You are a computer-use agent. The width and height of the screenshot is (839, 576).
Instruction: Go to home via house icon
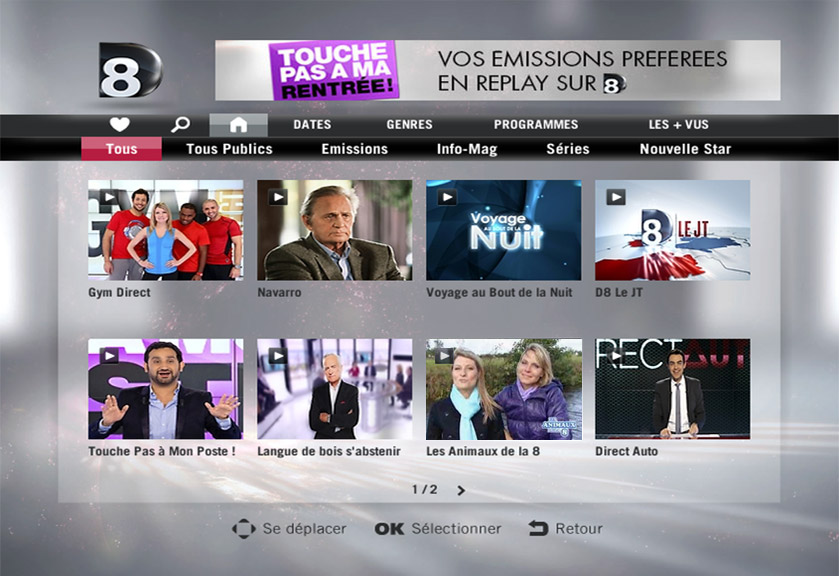coord(238,125)
